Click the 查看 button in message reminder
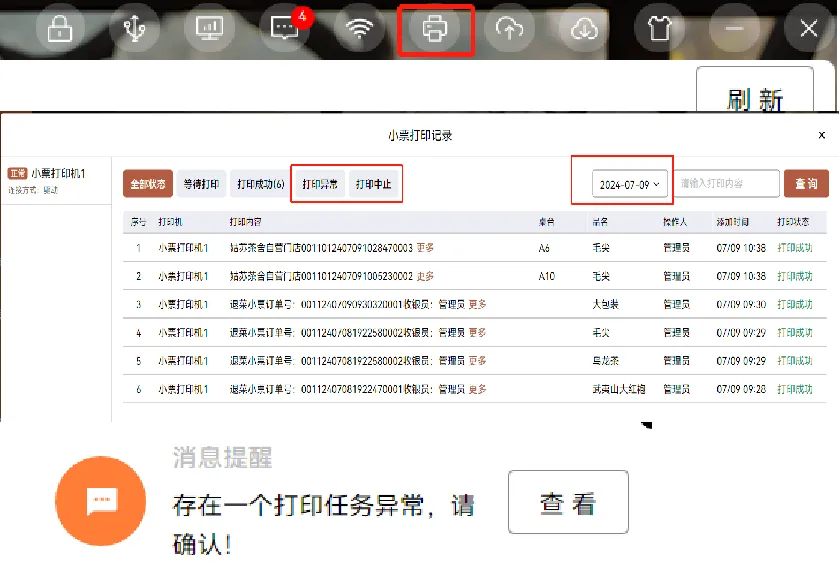This screenshot has height=584, width=840. click(x=567, y=502)
